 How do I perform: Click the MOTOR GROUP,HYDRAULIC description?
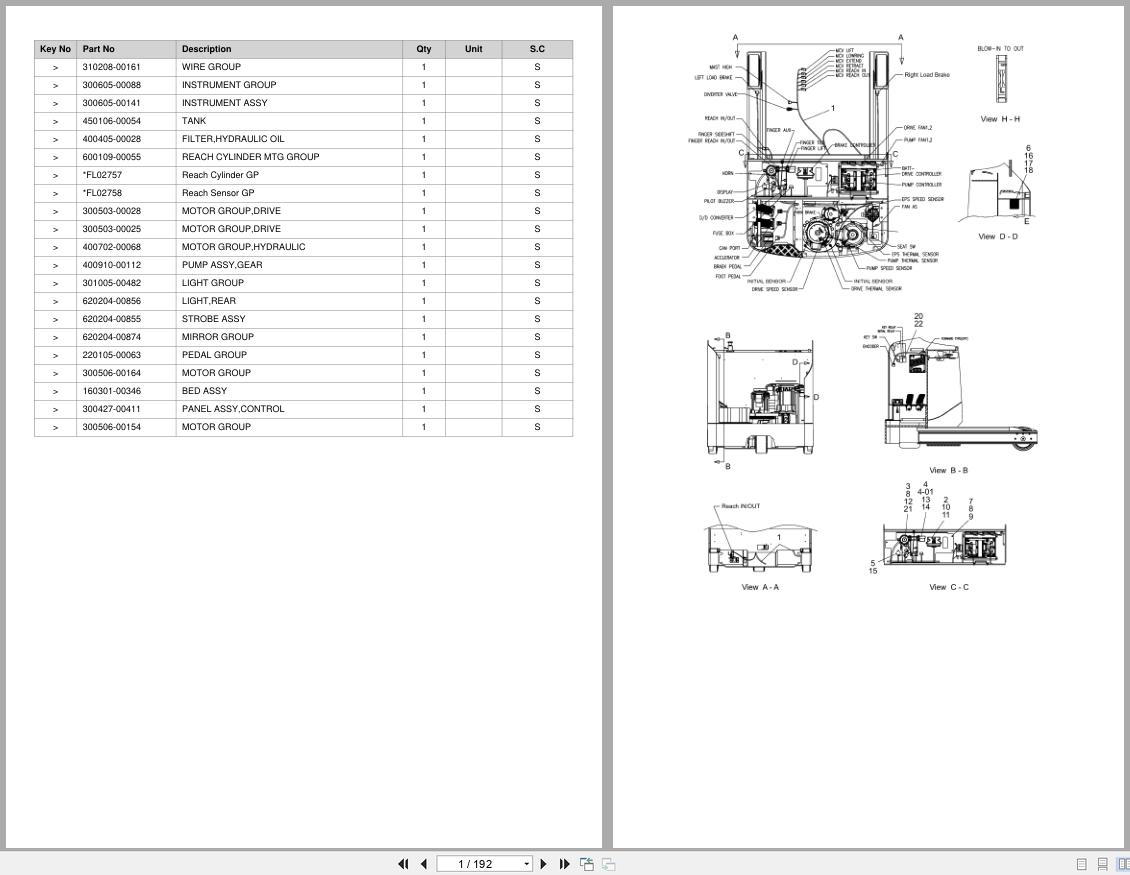[x=244, y=247]
